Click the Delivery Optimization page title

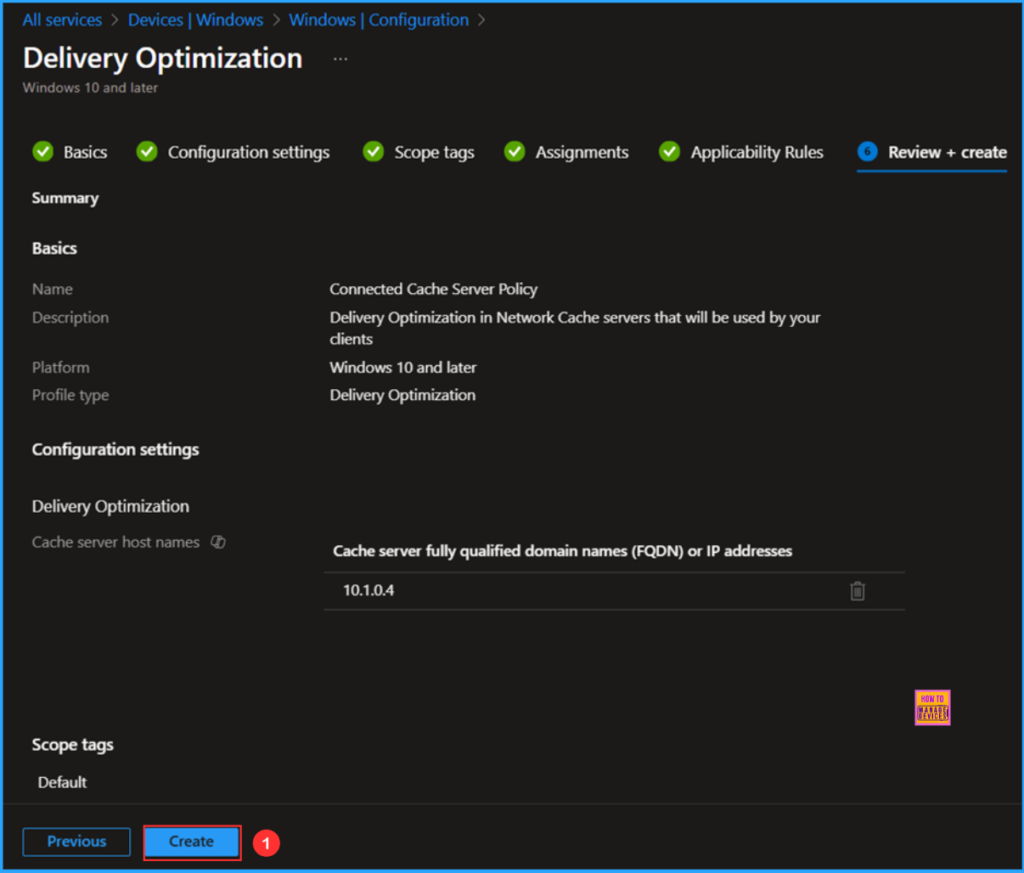pyautogui.click(x=163, y=58)
